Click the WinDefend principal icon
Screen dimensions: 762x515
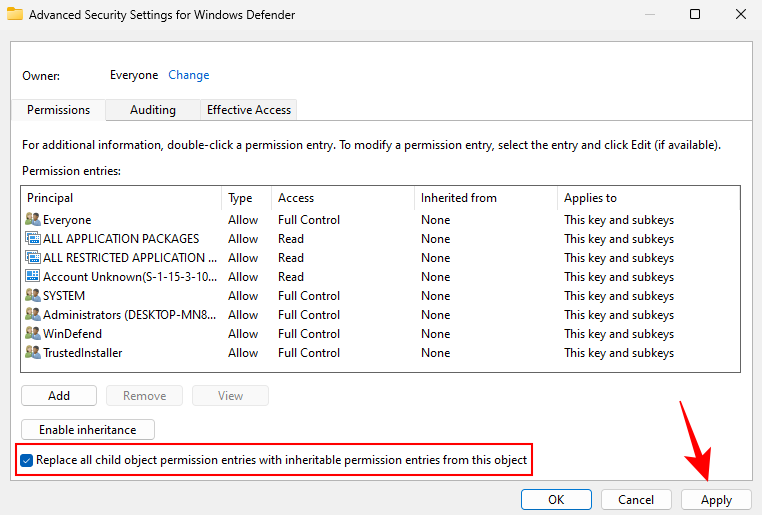coord(32,334)
